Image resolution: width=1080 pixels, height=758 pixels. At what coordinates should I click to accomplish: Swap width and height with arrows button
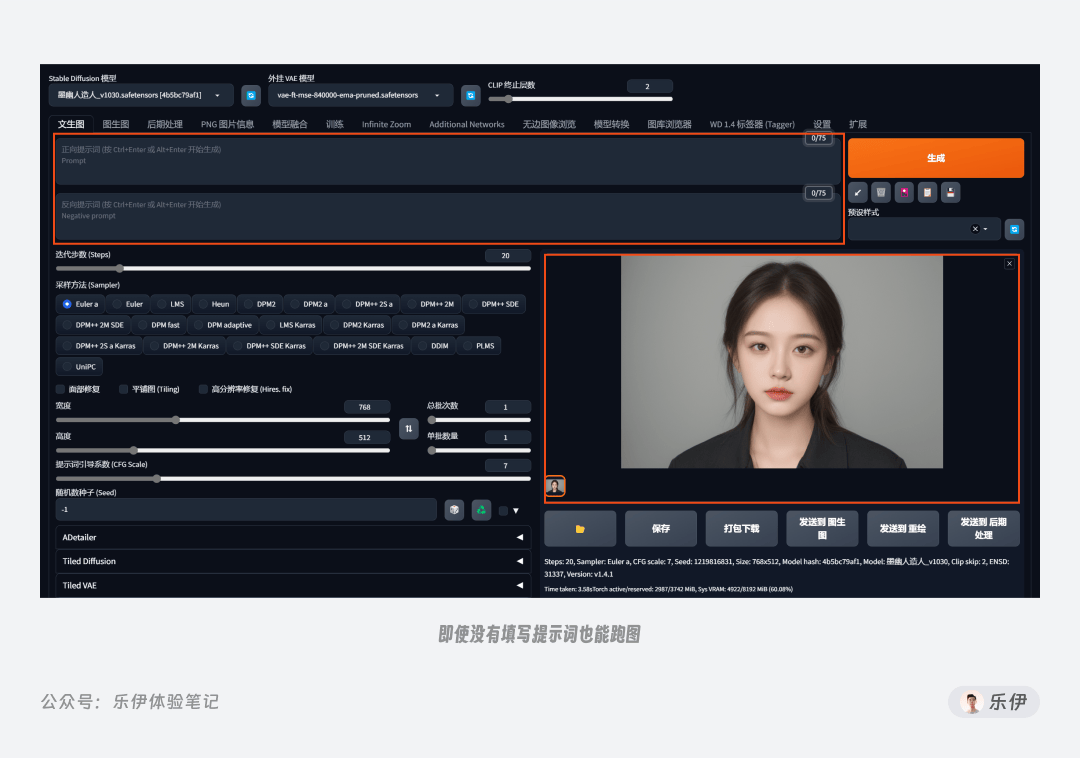pyautogui.click(x=408, y=428)
